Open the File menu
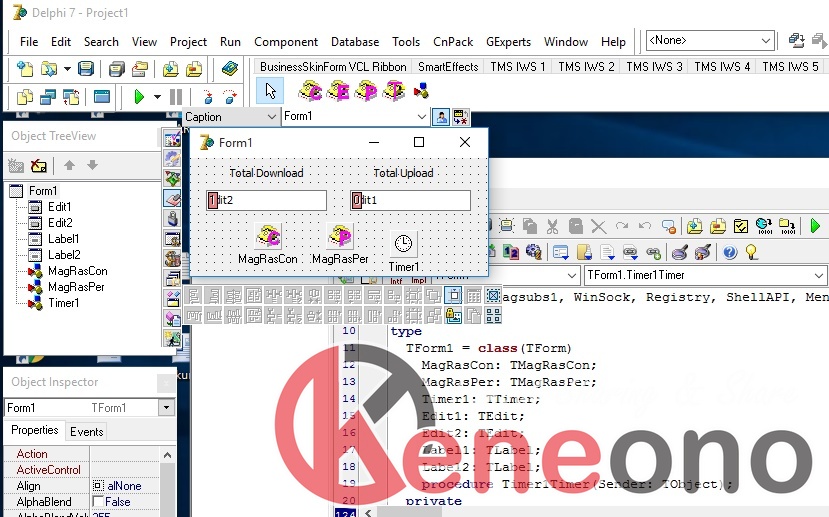Screen dimensions: 829x517 point(29,42)
